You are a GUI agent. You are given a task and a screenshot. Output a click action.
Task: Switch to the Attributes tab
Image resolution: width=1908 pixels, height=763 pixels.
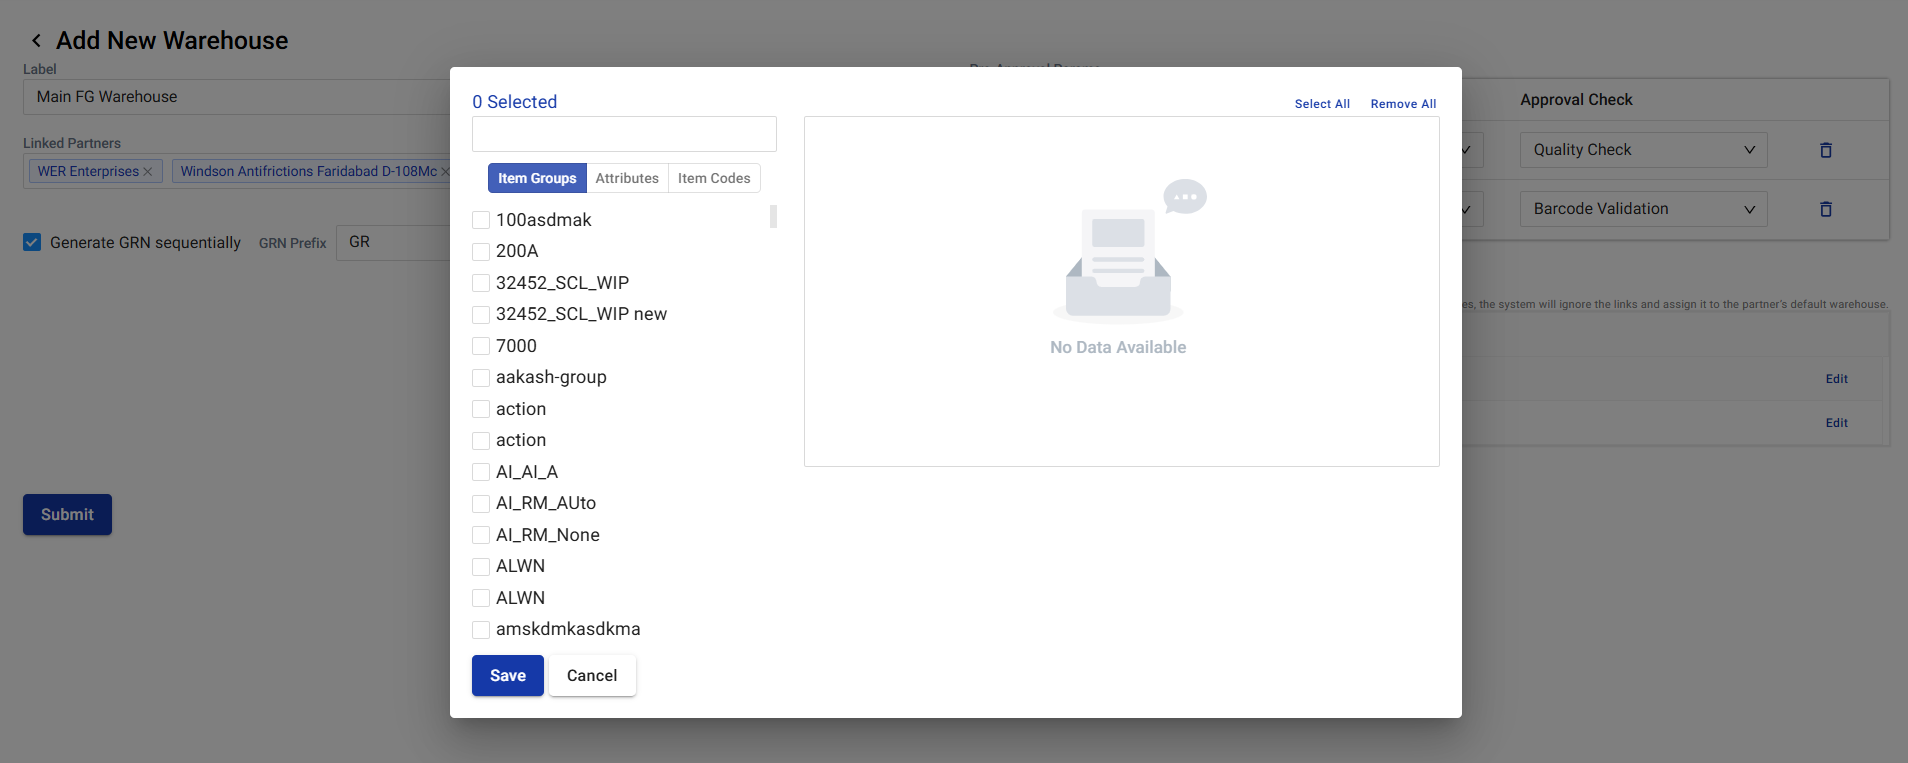(x=627, y=178)
